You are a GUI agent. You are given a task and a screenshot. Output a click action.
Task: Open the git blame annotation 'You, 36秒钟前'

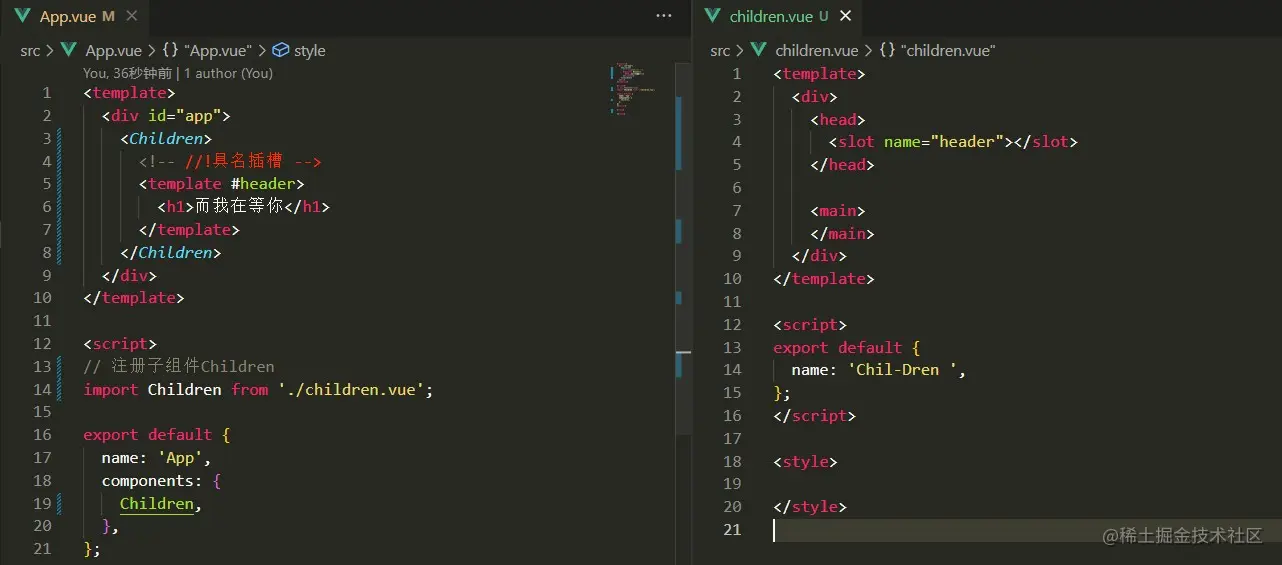pyautogui.click(x=128, y=73)
